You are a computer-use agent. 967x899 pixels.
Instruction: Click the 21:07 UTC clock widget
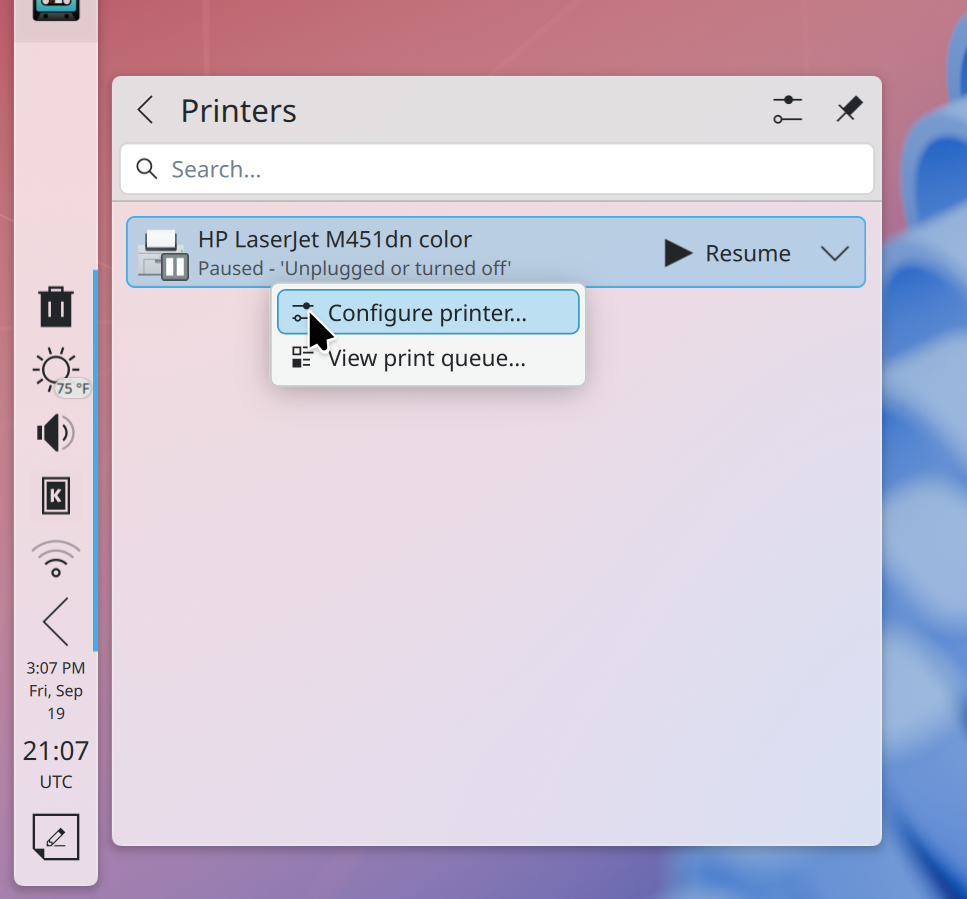coord(56,763)
